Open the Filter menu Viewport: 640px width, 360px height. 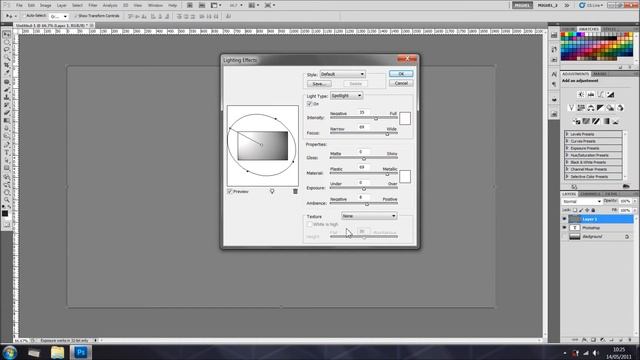point(93,5)
